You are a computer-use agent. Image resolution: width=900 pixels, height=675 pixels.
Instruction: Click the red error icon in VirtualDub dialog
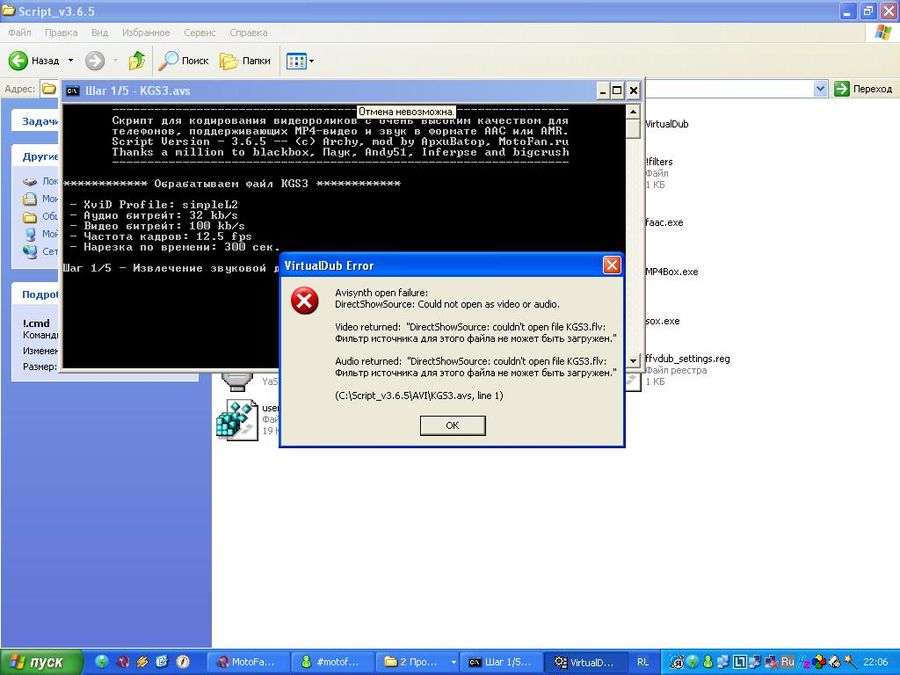pyautogui.click(x=305, y=301)
